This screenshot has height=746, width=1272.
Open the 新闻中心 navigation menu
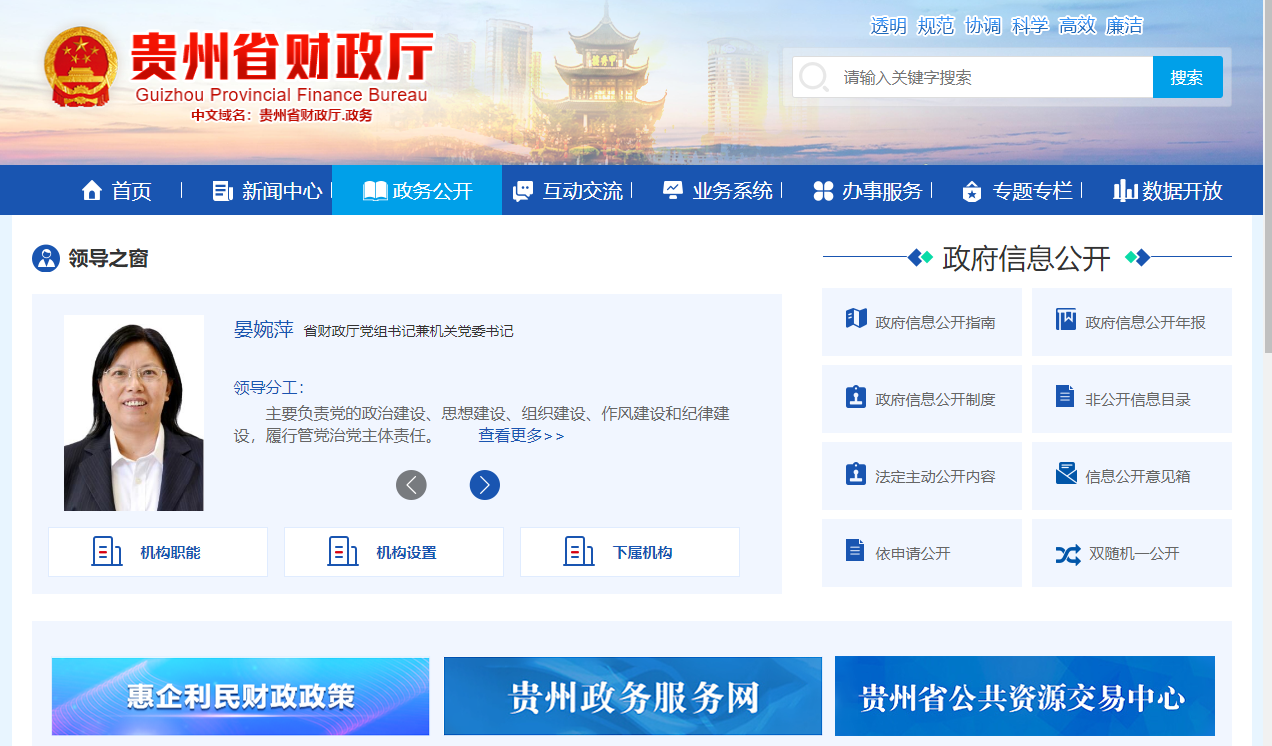point(268,191)
